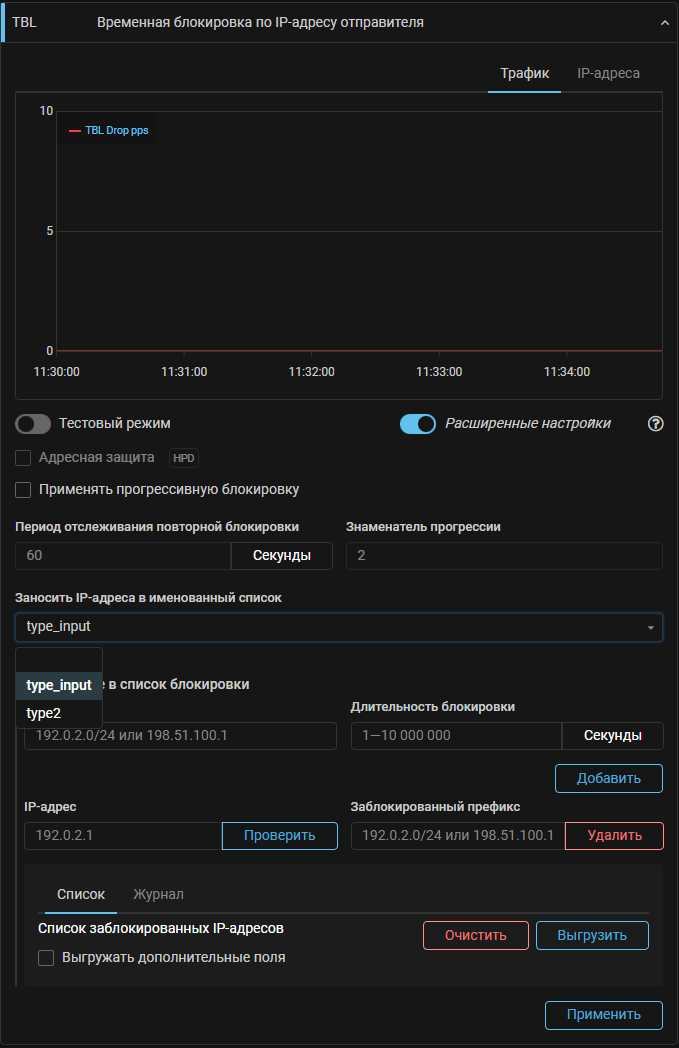Check Выгружать дополнительные поля checkbox
The image size is (679, 1048).
(x=46, y=958)
